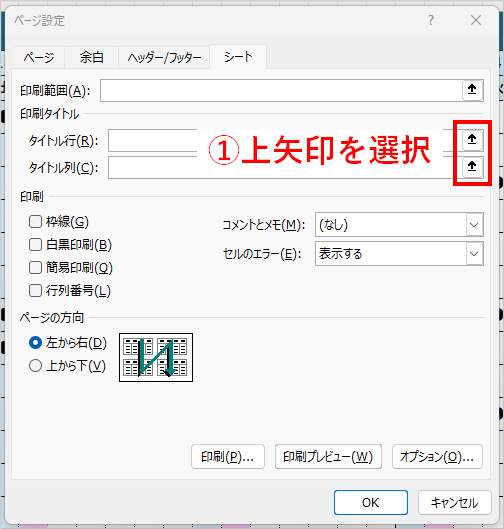Click inside the 印刷範囲 input field
Screen dimensions: 504x529
(281, 90)
